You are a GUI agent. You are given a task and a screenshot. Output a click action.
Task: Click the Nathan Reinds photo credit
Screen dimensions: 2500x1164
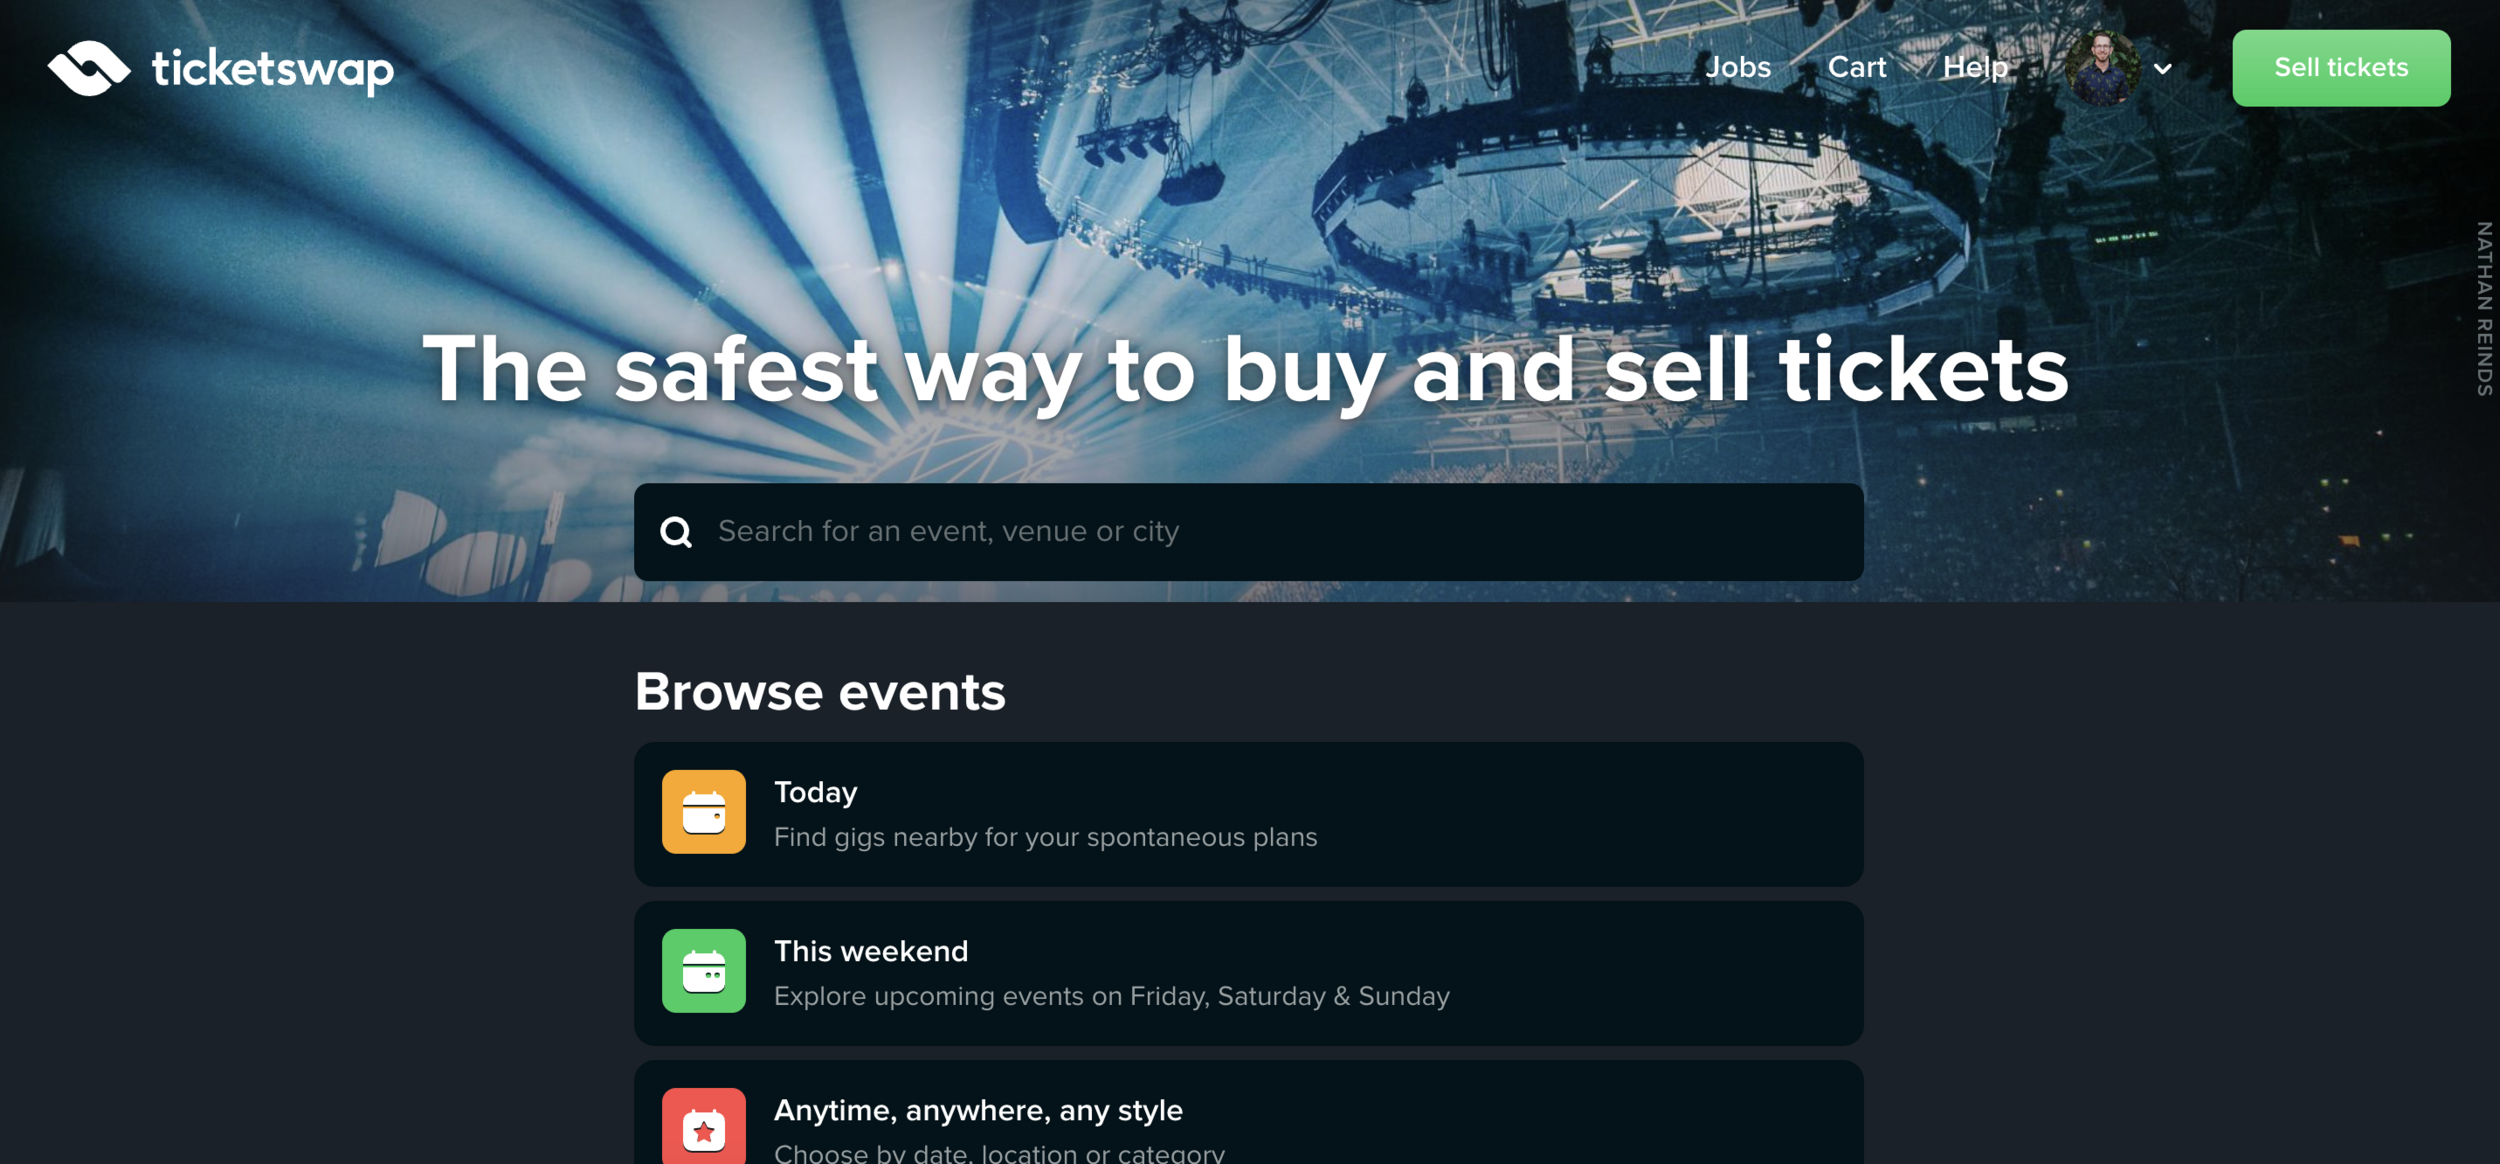pyautogui.click(x=2484, y=309)
